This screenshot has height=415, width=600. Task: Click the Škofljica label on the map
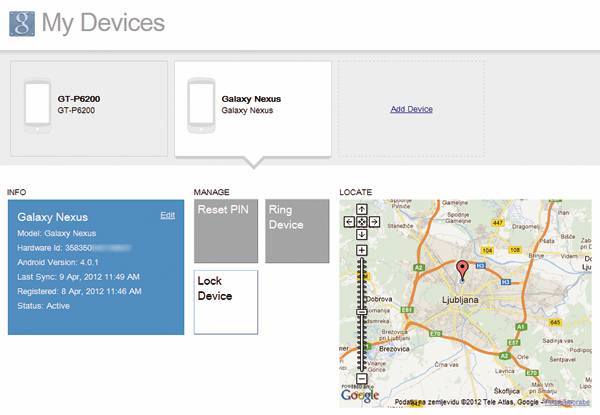[x=507, y=391]
